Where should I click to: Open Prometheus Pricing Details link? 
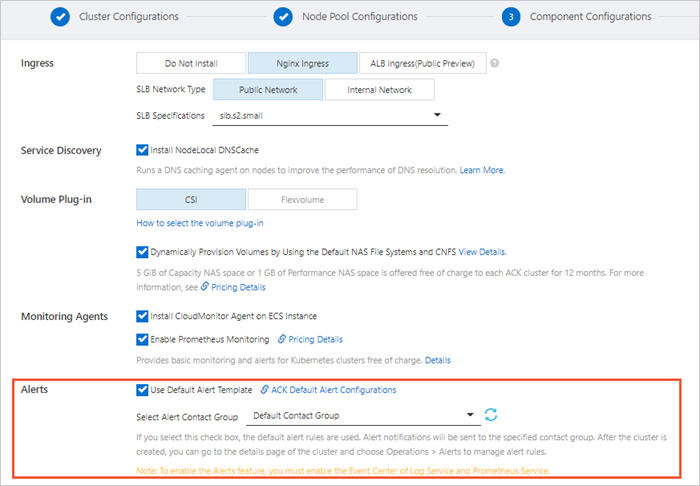pos(315,339)
